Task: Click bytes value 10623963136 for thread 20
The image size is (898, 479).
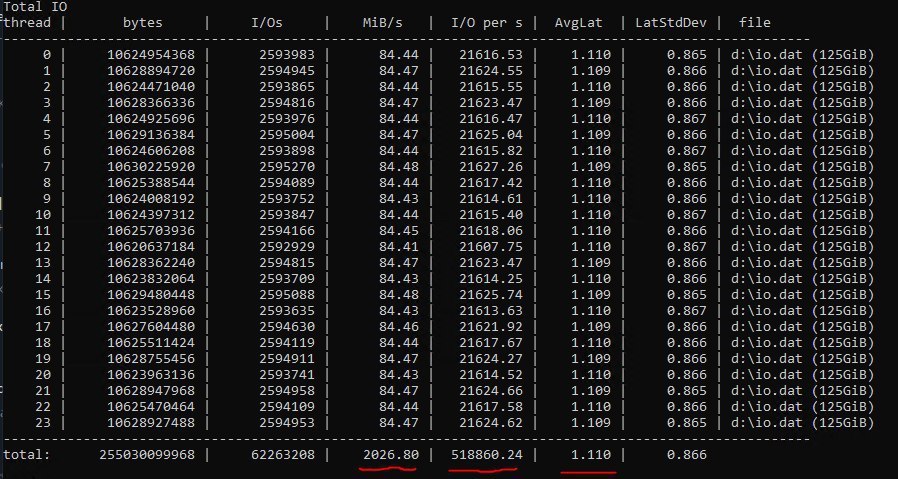Action: [151, 375]
